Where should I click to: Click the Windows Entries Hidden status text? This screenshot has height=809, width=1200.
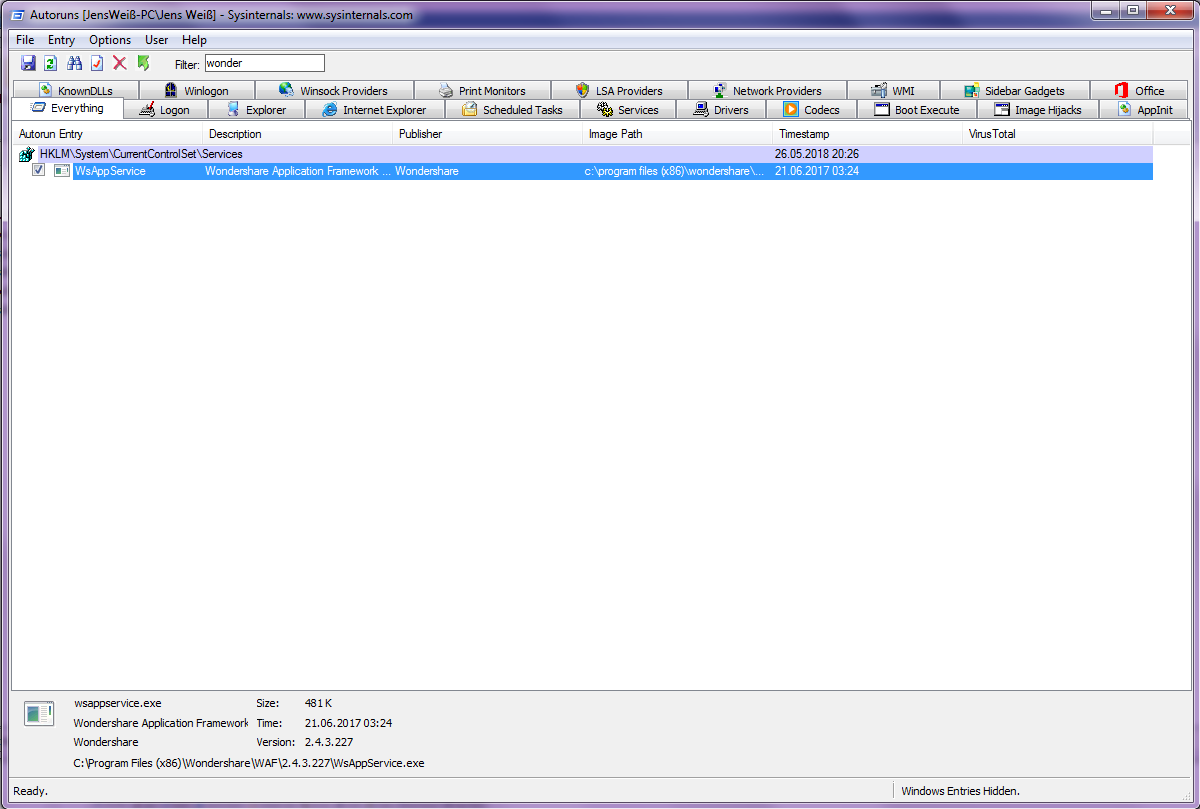pos(960,791)
